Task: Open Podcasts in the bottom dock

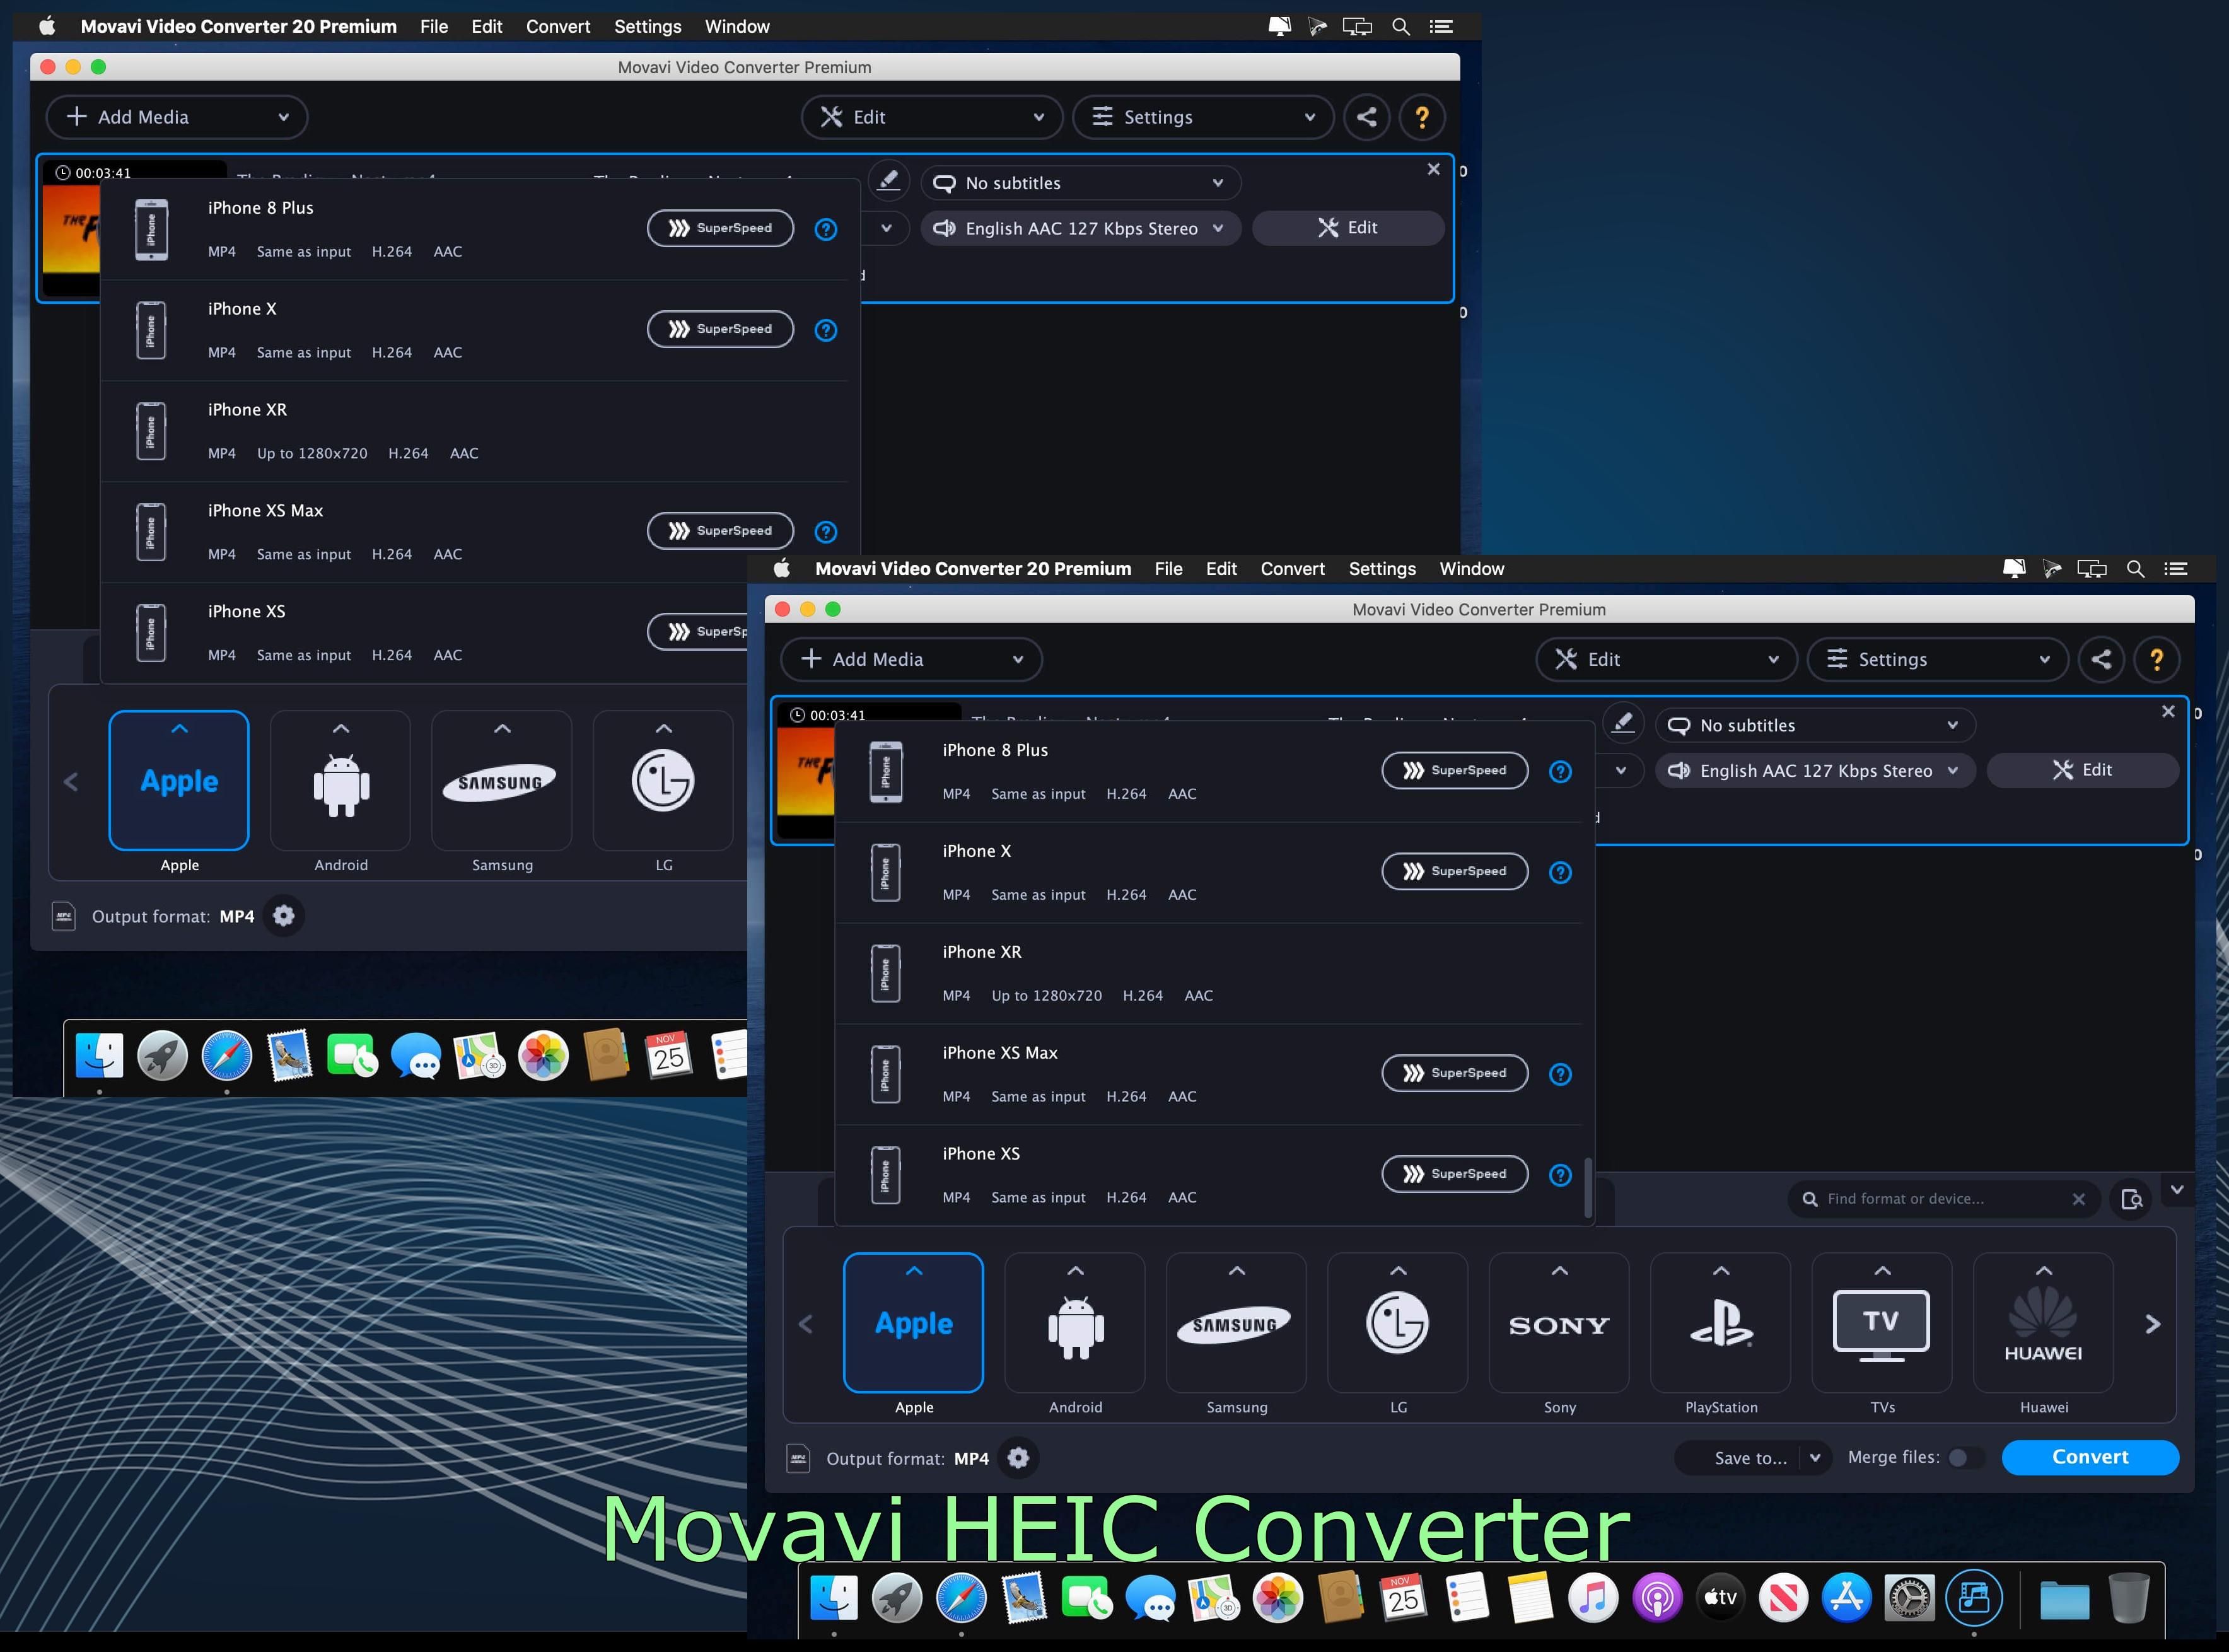Action: coord(1657,1598)
